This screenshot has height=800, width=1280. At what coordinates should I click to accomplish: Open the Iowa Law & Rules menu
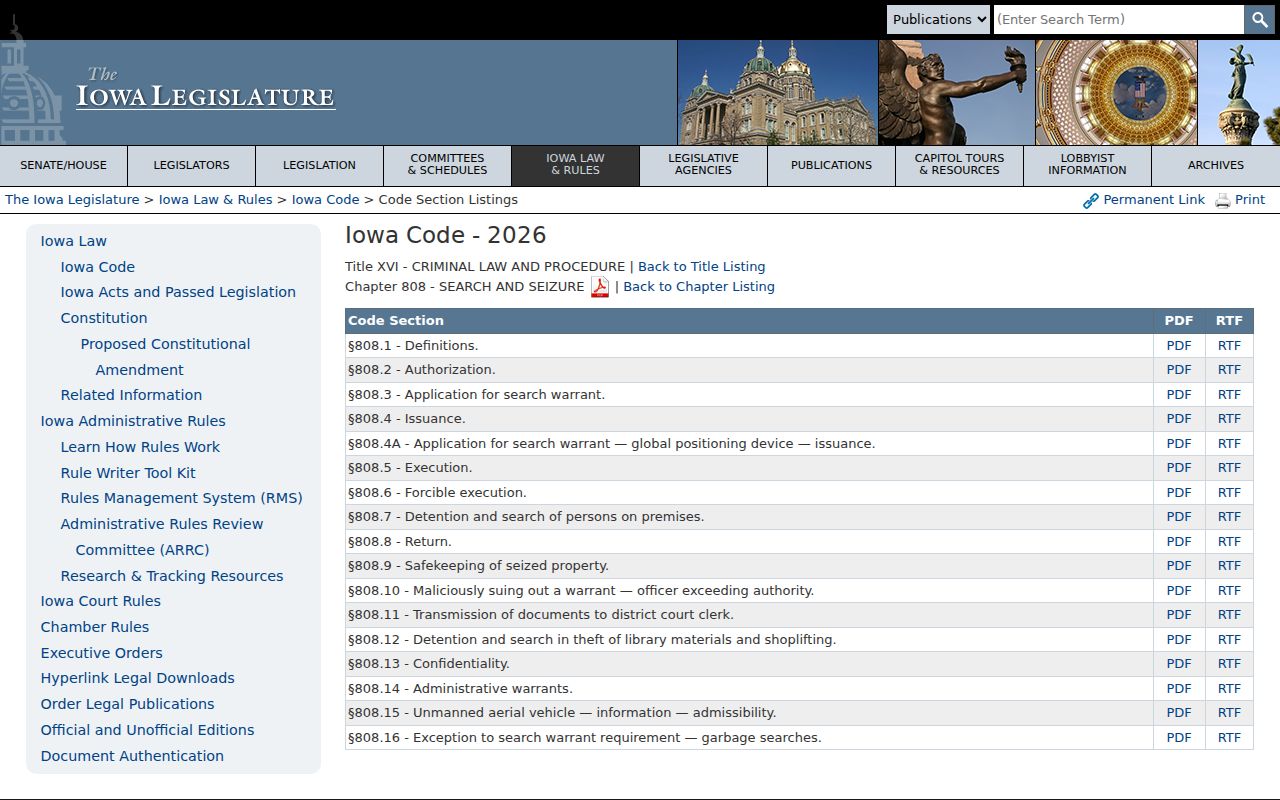pyautogui.click(x=575, y=166)
